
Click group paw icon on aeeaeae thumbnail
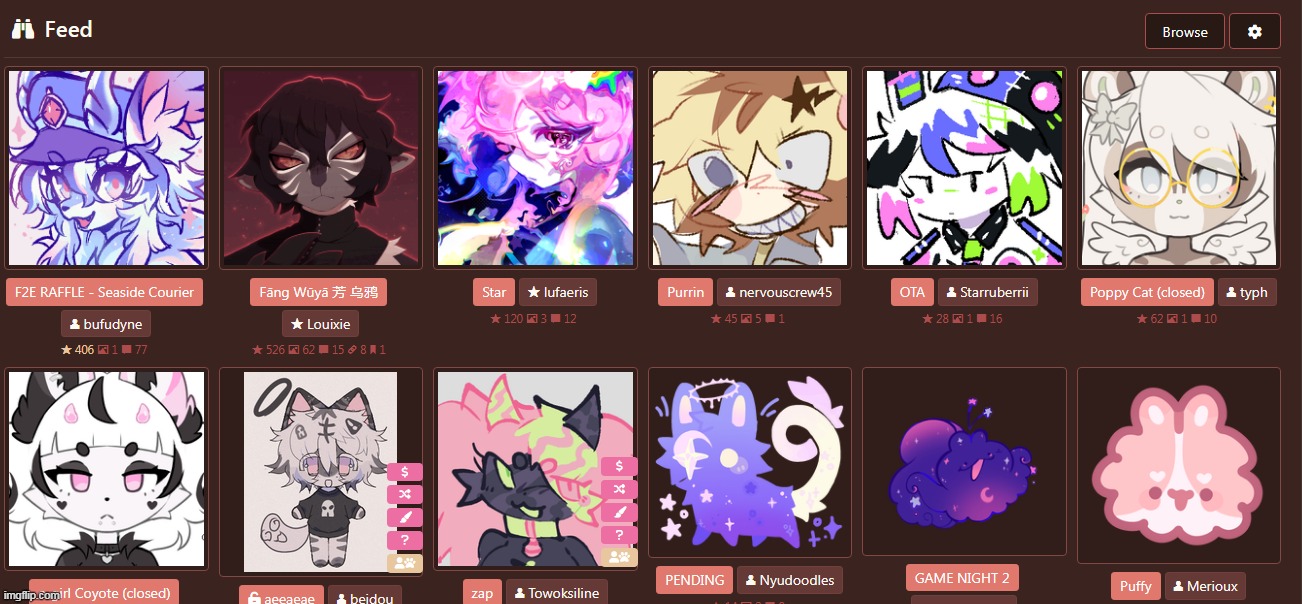tap(405, 563)
